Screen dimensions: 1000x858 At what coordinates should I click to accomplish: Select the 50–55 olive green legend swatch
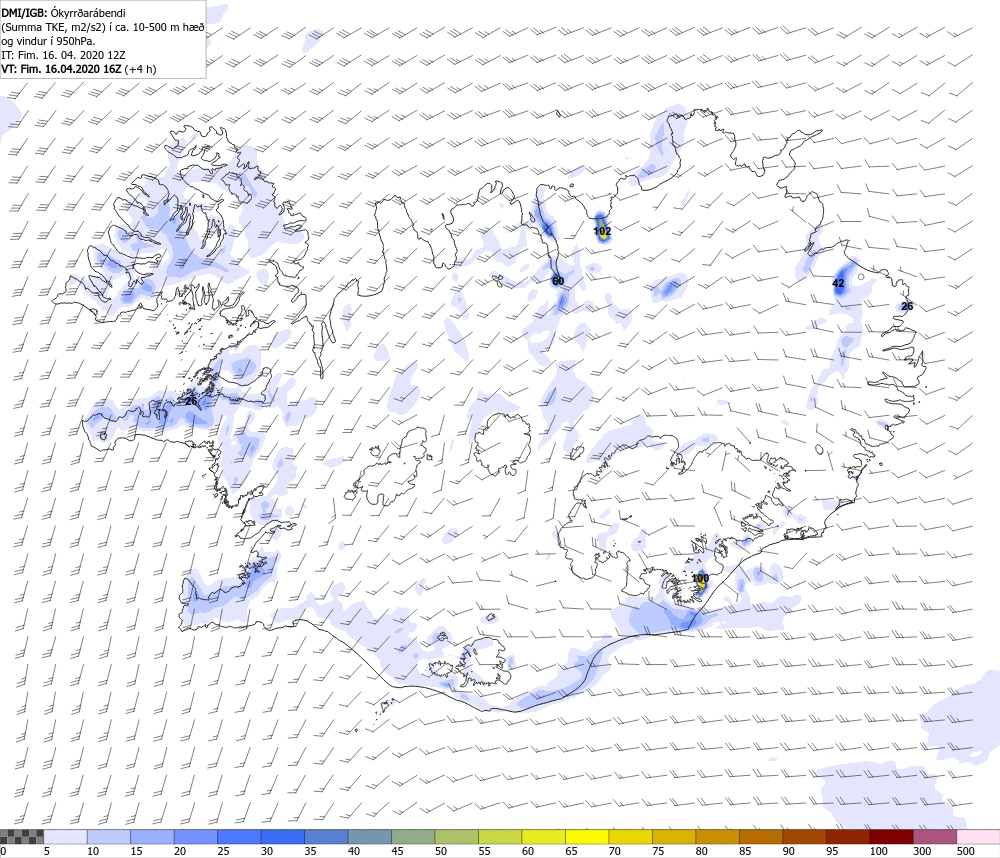click(456, 837)
